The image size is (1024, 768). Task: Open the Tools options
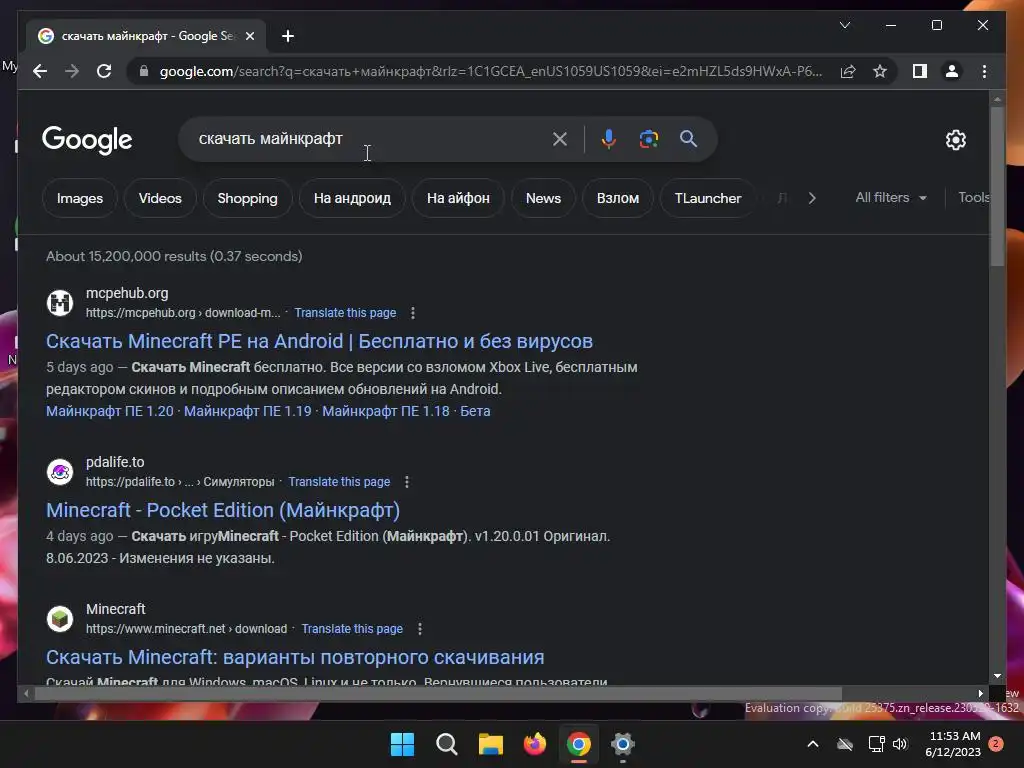click(x=973, y=197)
